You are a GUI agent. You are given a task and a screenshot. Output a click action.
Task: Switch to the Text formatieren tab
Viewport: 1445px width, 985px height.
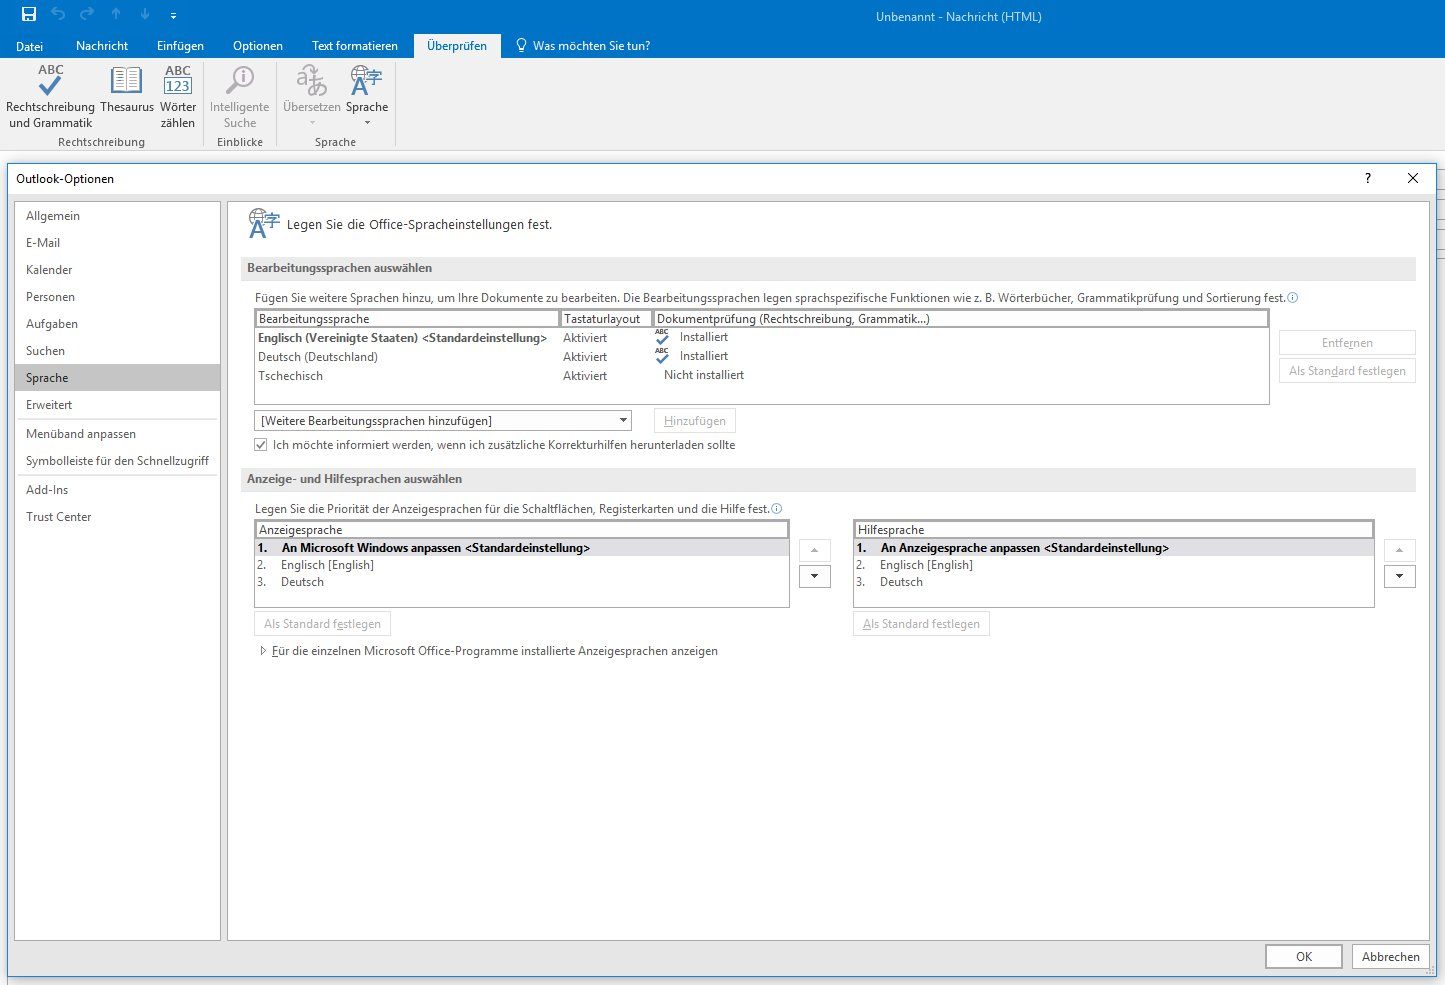[355, 46]
